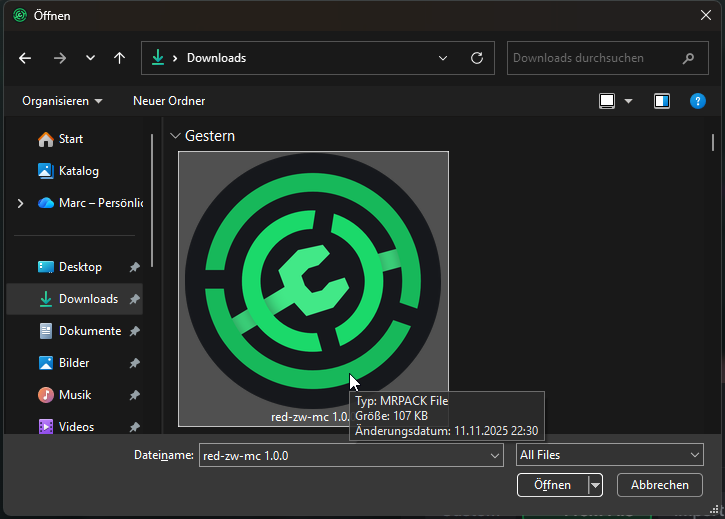Click the navigation pane scrollbar
Screen dimensions: 725x519
(152, 200)
